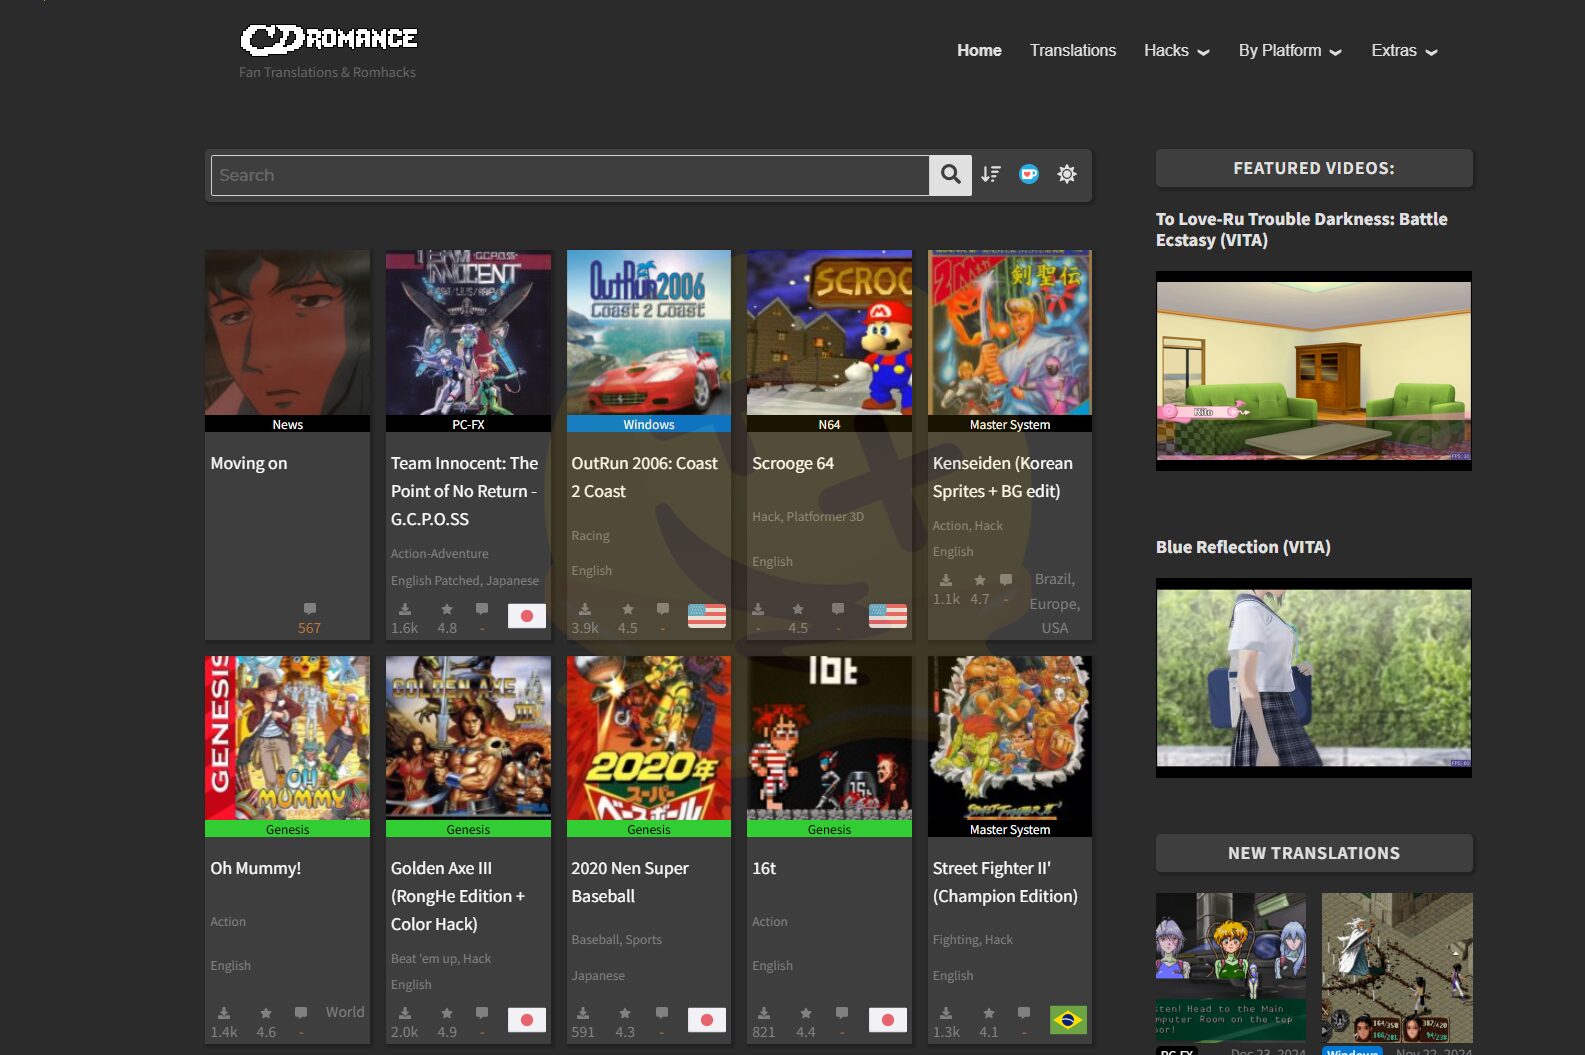Open the Oh Mummy! title link

click(256, 868)
